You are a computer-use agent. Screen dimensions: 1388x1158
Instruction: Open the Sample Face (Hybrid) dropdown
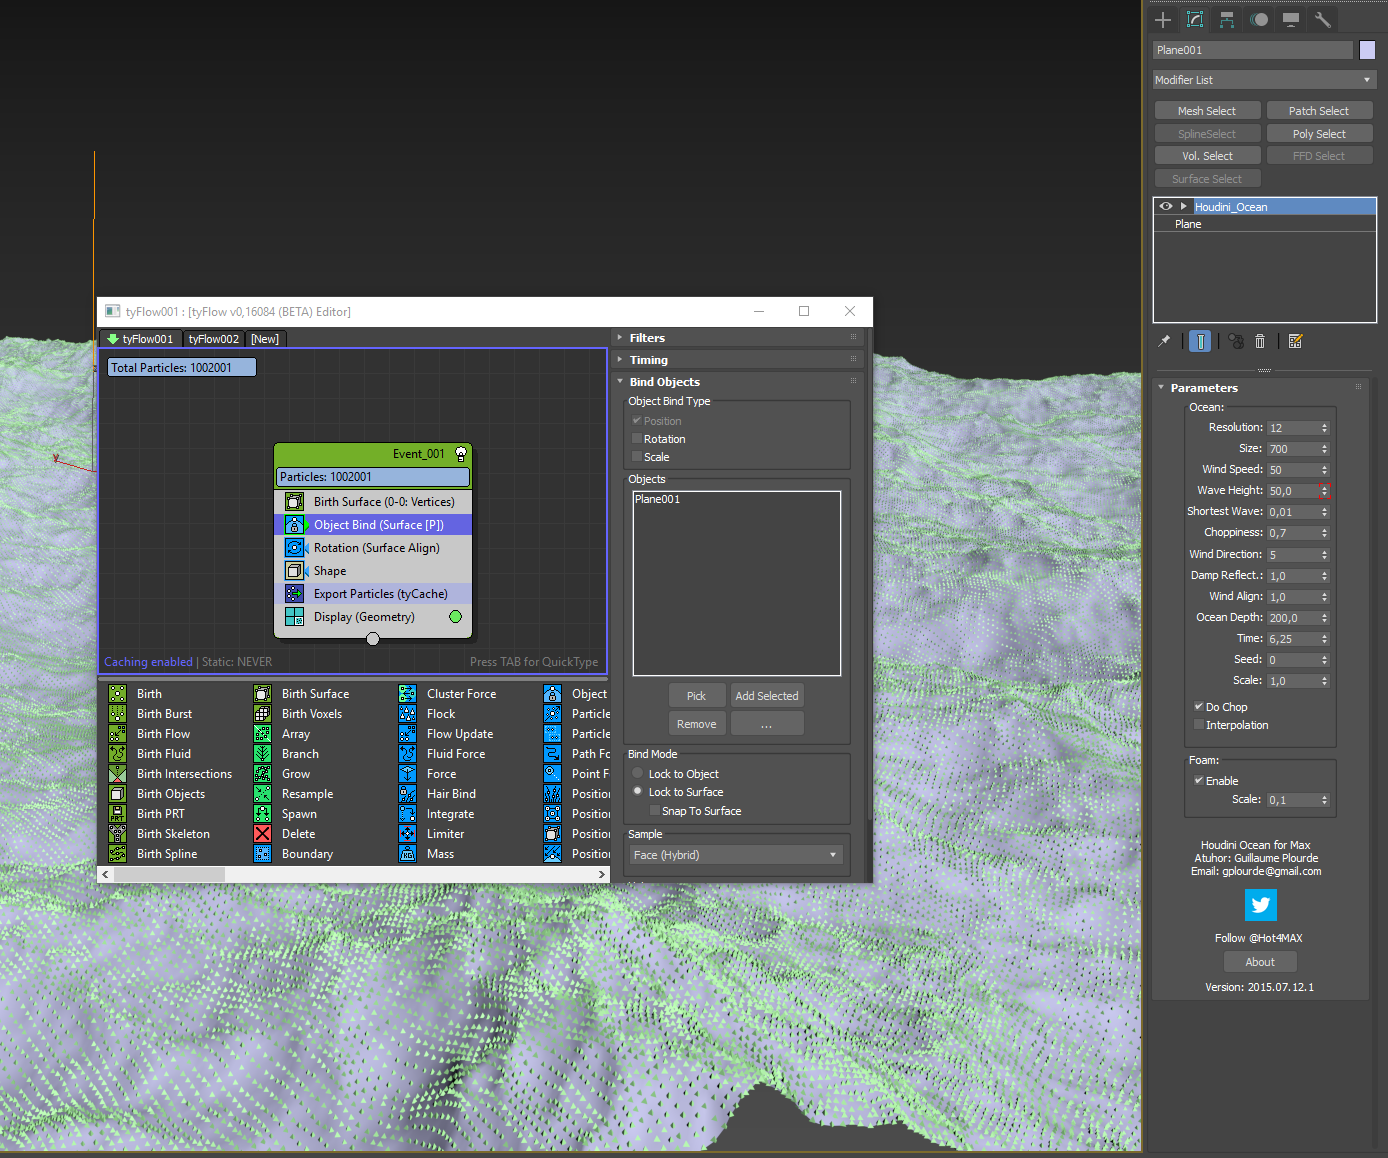736,855
